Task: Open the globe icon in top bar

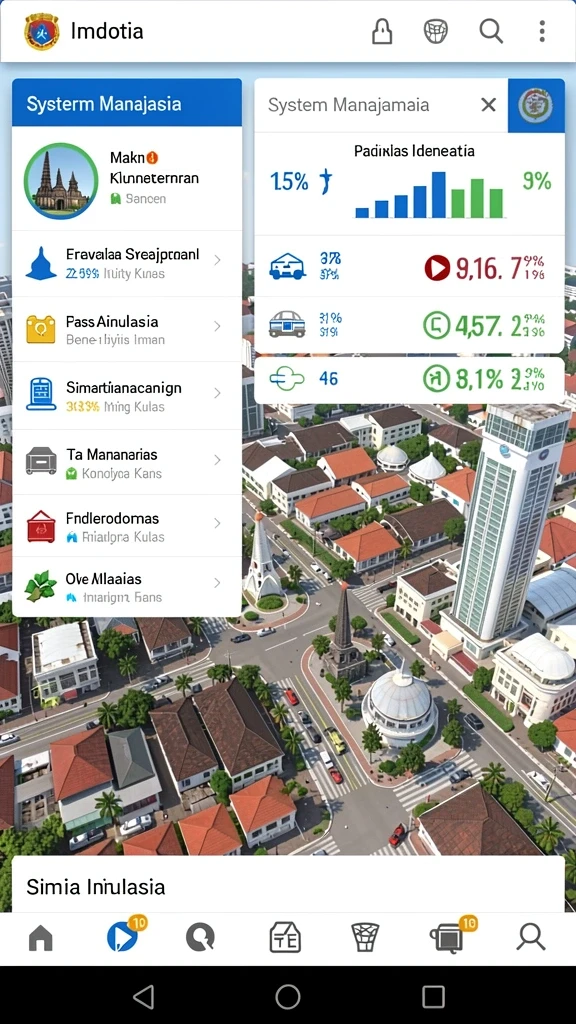Action: click(x=436, y=31)
